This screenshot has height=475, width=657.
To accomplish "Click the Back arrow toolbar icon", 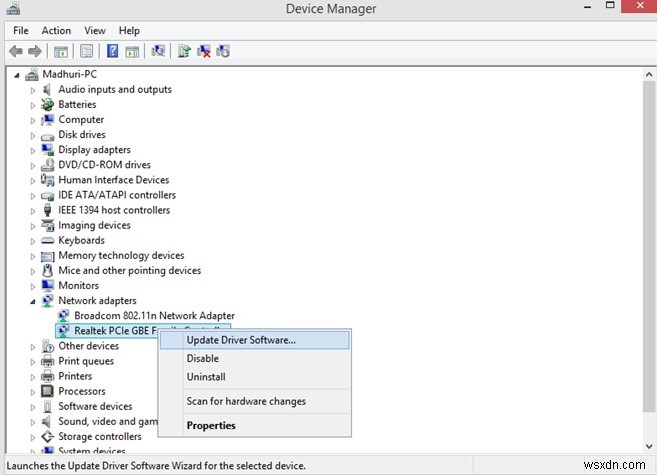I will point(16,52).
